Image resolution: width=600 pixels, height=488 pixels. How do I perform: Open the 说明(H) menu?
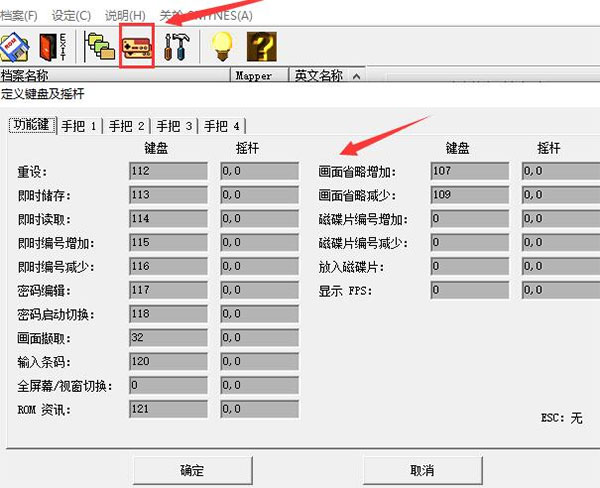coord(125,15)
